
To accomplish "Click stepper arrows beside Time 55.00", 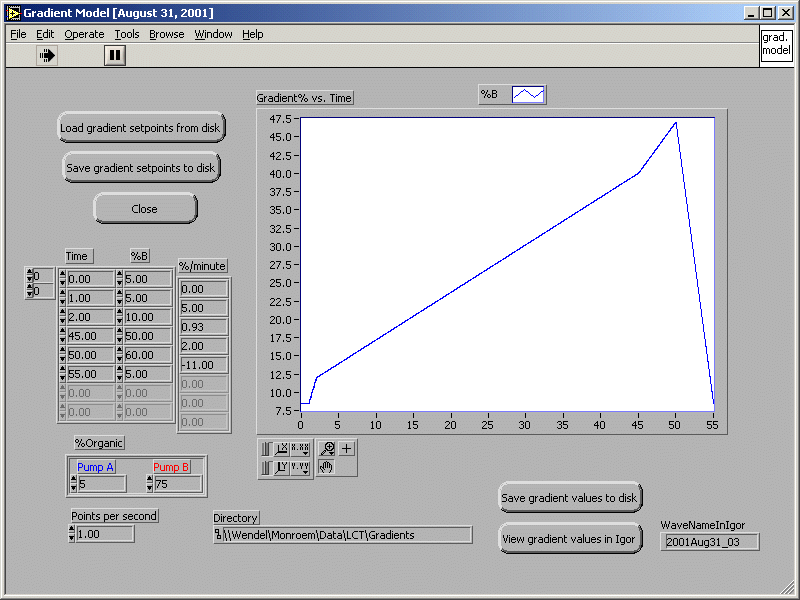I will (x=63, y=373).
